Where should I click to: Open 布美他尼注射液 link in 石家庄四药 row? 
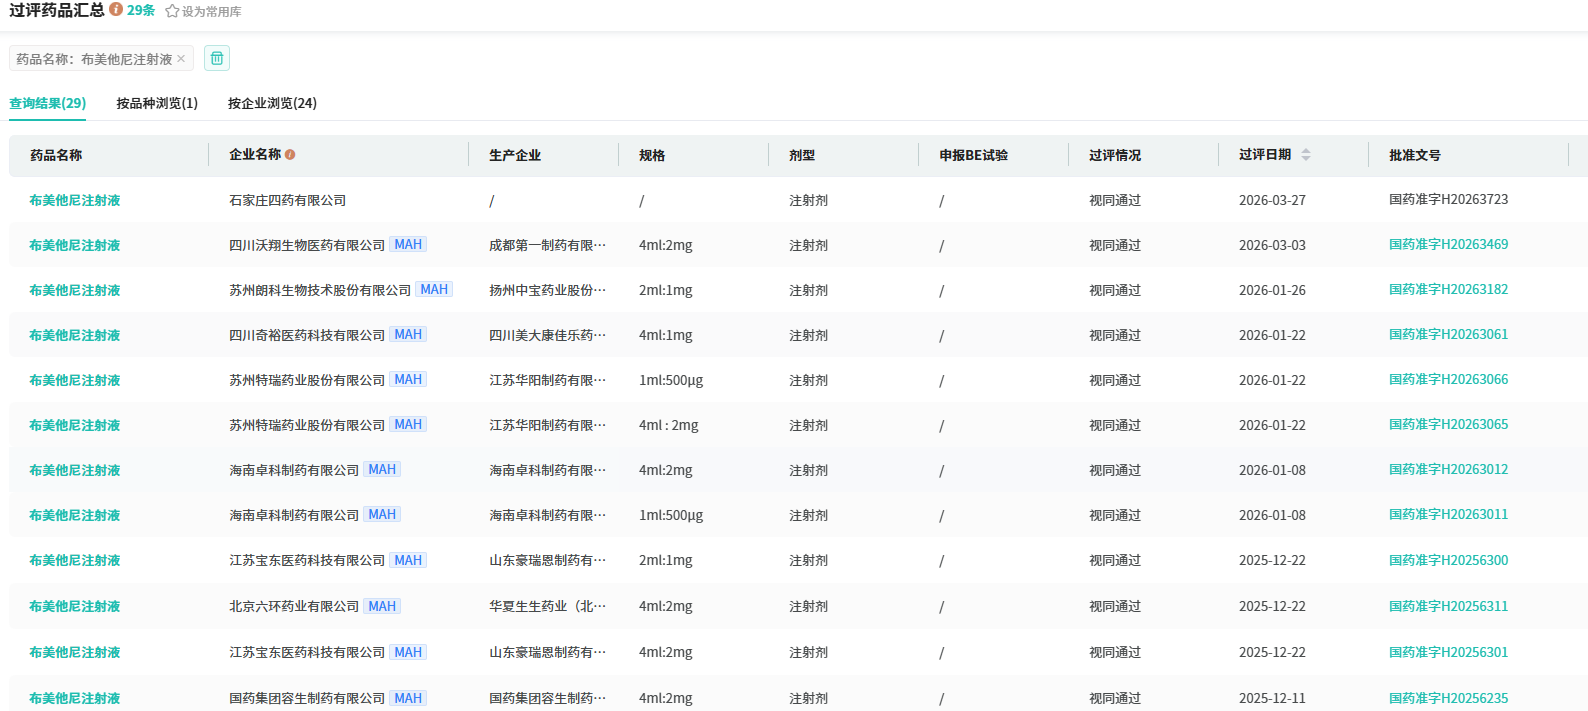pos(75,200)
